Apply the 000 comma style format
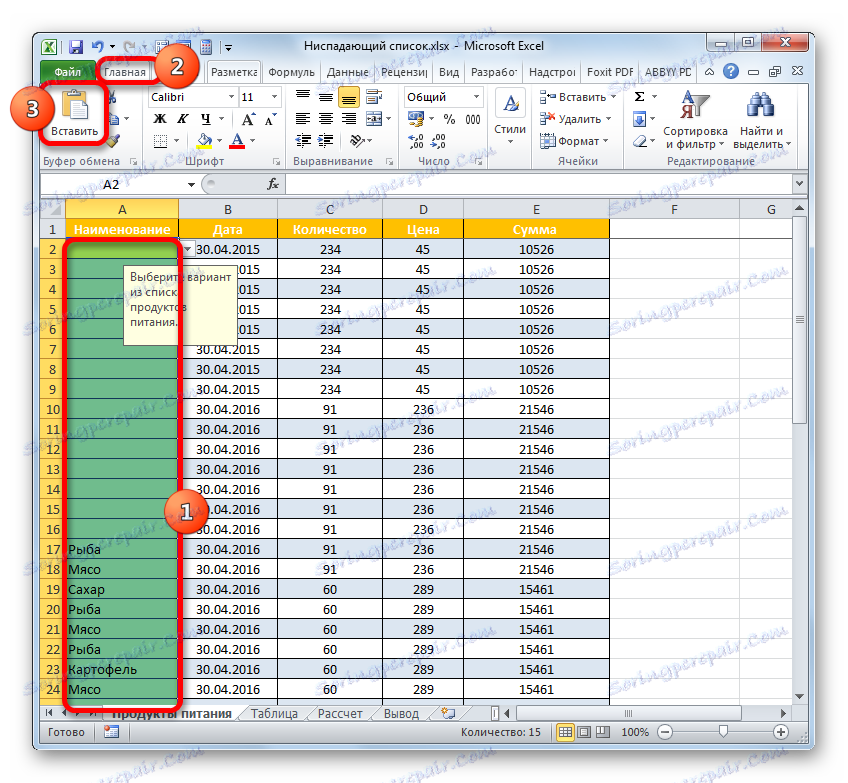The image size is (848, 783). (473, 119)
